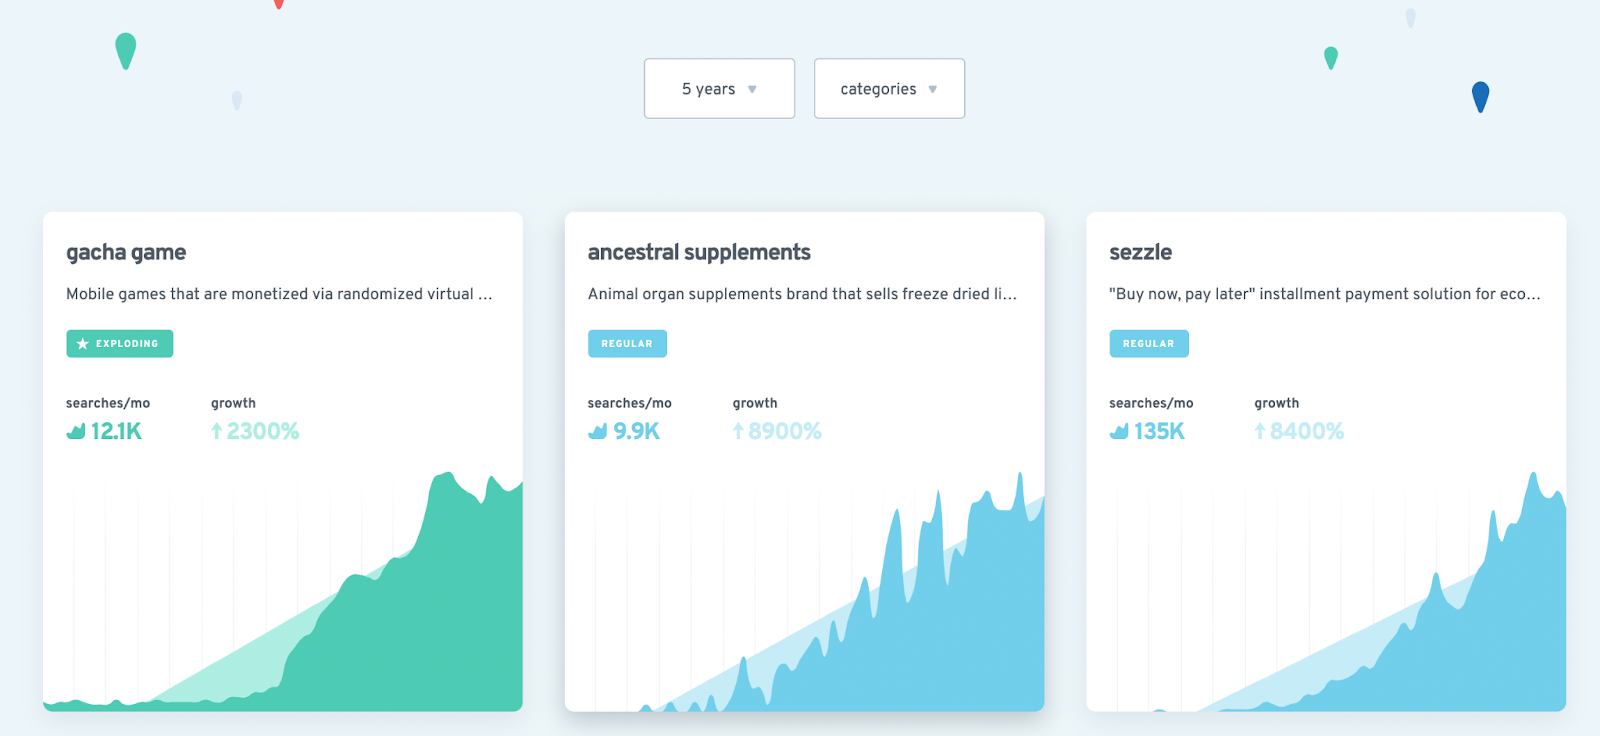Click the small green pin near top right
This screenshot has width=1600, height=736.
pyautogui.click(x=1331, y=58)
